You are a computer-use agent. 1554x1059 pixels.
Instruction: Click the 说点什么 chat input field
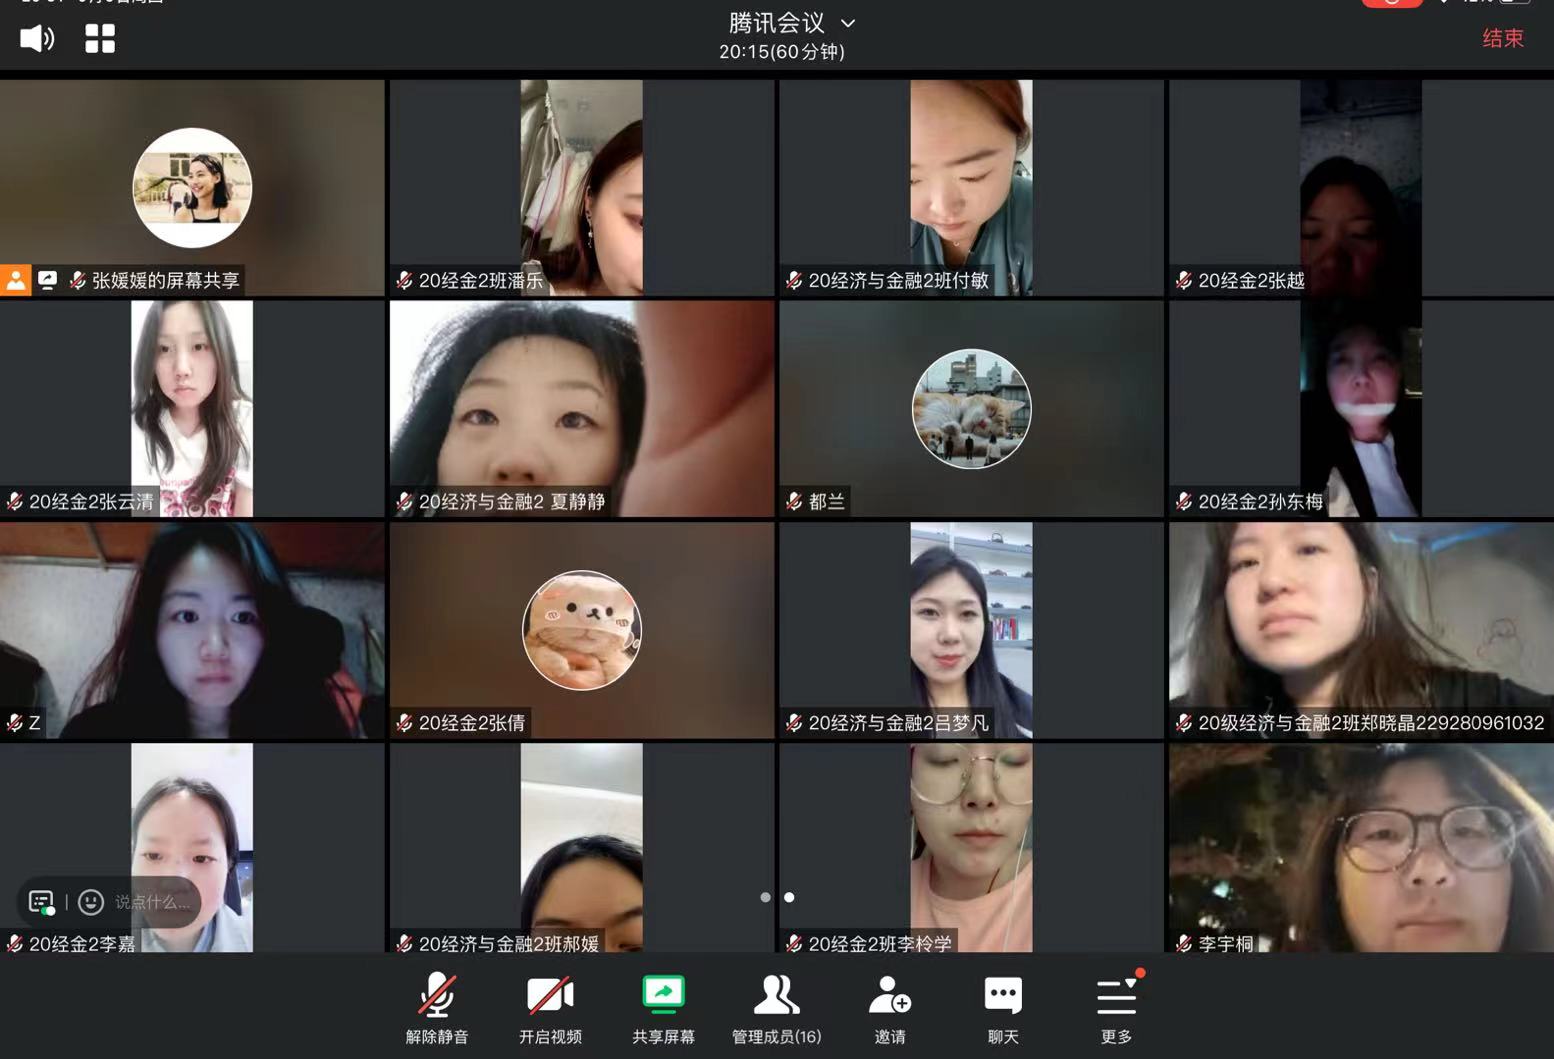[152, 902]
